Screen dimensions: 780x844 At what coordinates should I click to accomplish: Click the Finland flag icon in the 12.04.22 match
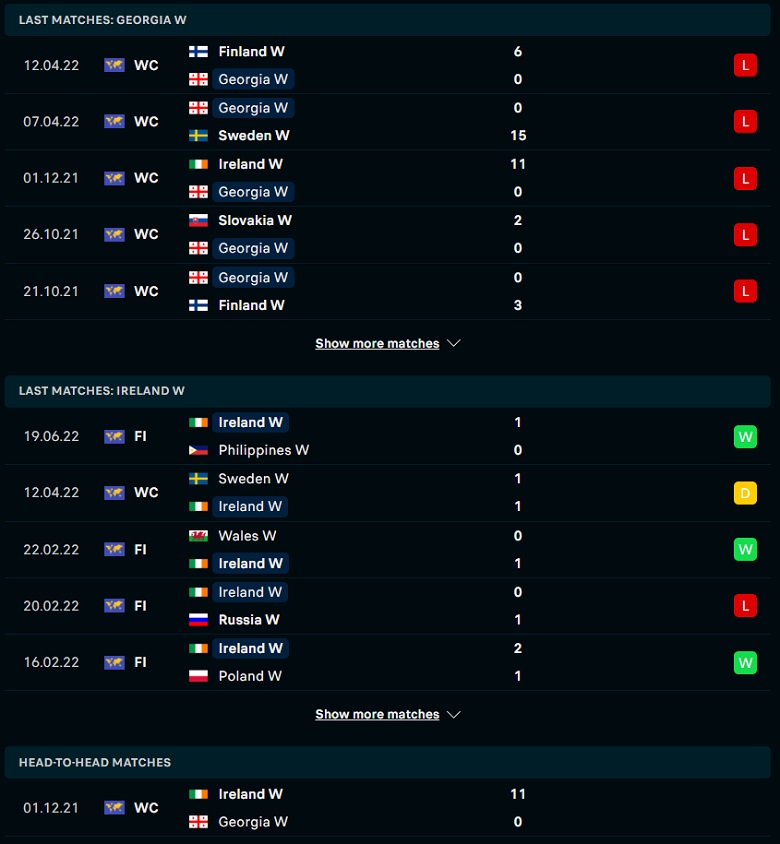click(x=198, y=52)
